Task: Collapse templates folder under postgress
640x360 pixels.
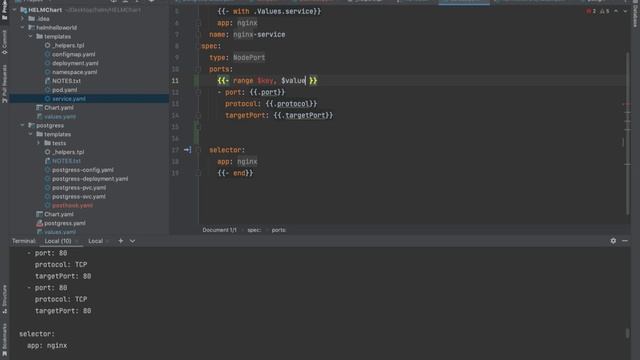Action: pos(31,134)
